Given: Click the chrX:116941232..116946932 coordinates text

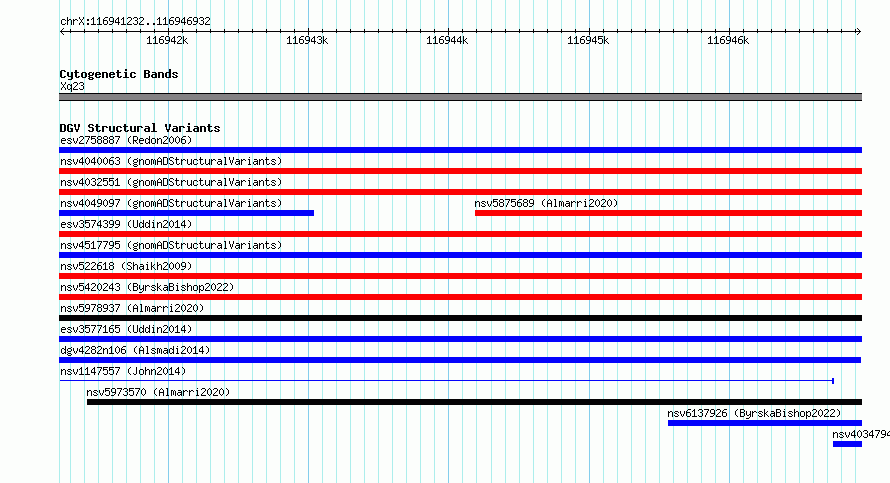Looking at the screenshot, I should (x=135, y=21).
